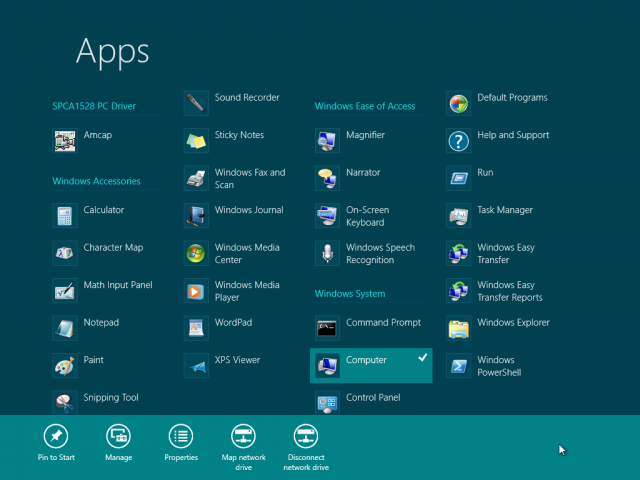The width and height of the screenshot is (640, 480).
Task: Click the SPCA1528 PC Driver group header
Action: pos(94,106)
